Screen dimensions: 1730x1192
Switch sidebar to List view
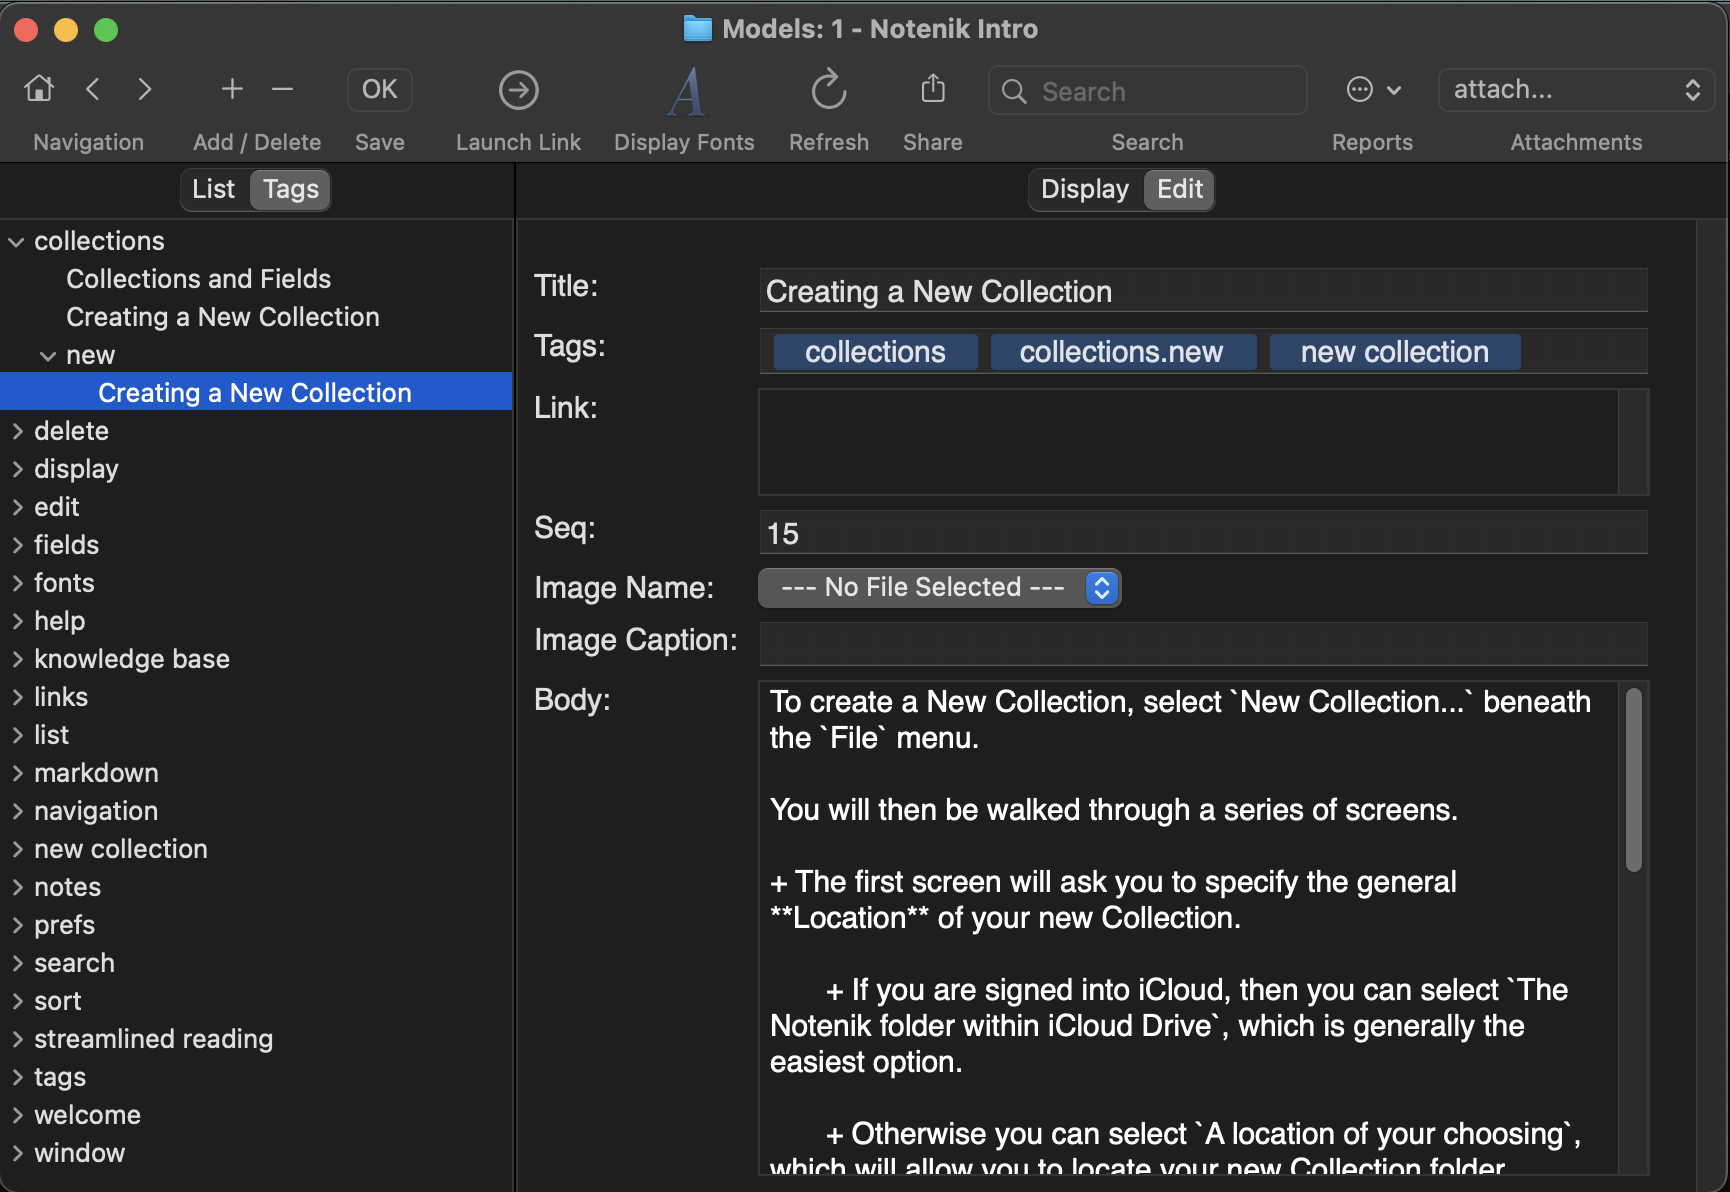pos(213,189)
